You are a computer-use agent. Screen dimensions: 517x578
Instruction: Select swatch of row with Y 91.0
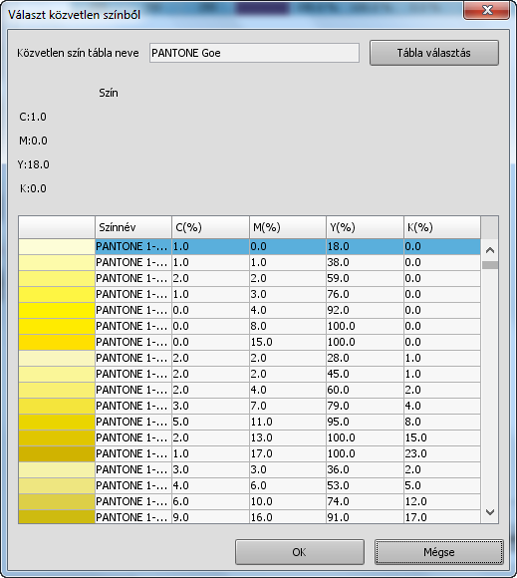coord(57,517)
